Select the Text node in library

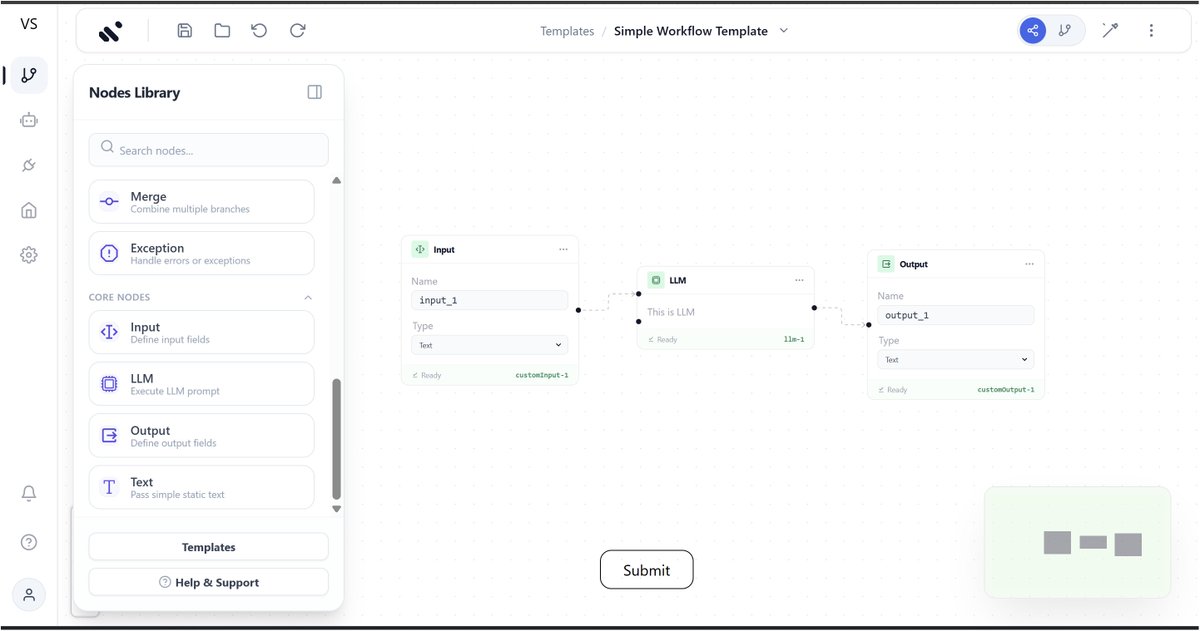click(201, 487)
